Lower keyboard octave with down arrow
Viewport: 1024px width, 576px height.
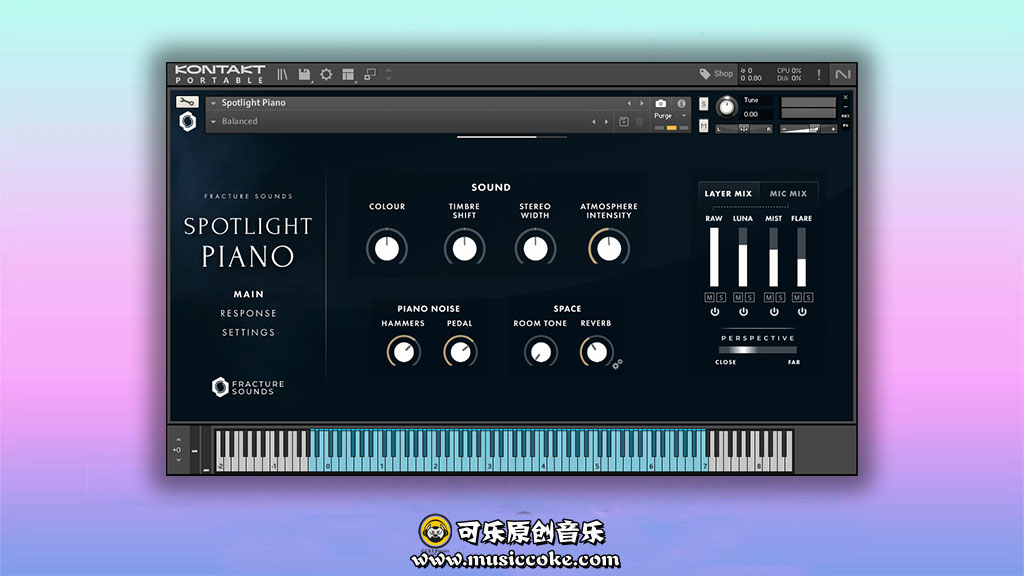click(x=178, y=460)
